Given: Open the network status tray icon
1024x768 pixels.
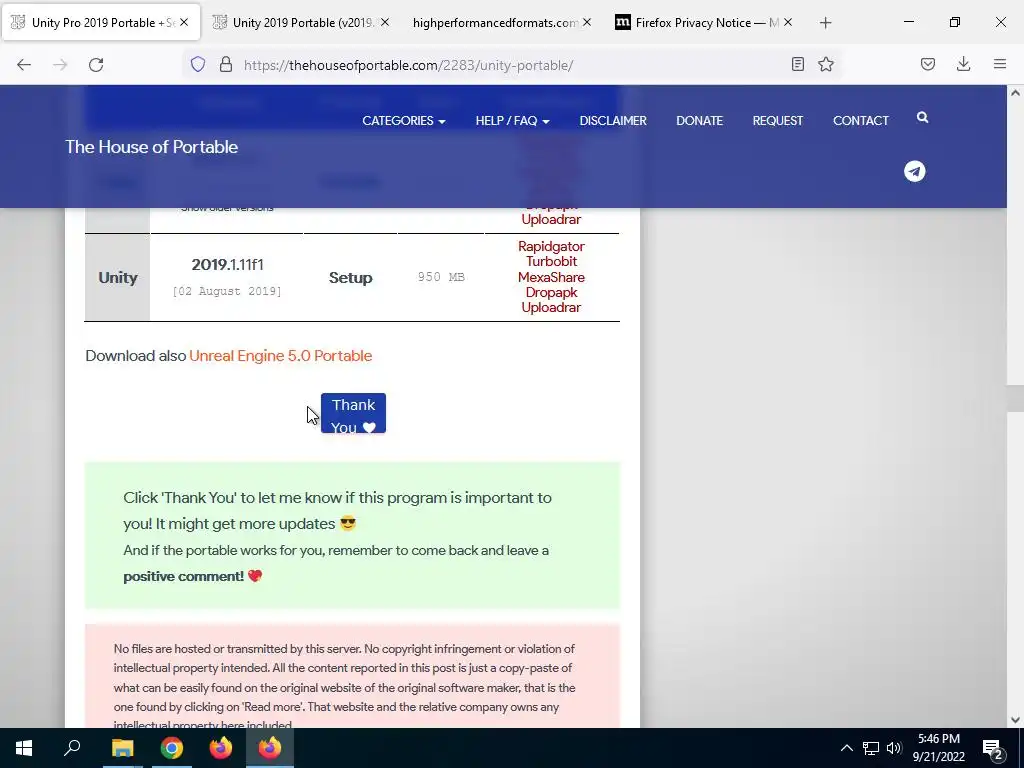Looking at the screenshot, I should [x=871, y=748].
